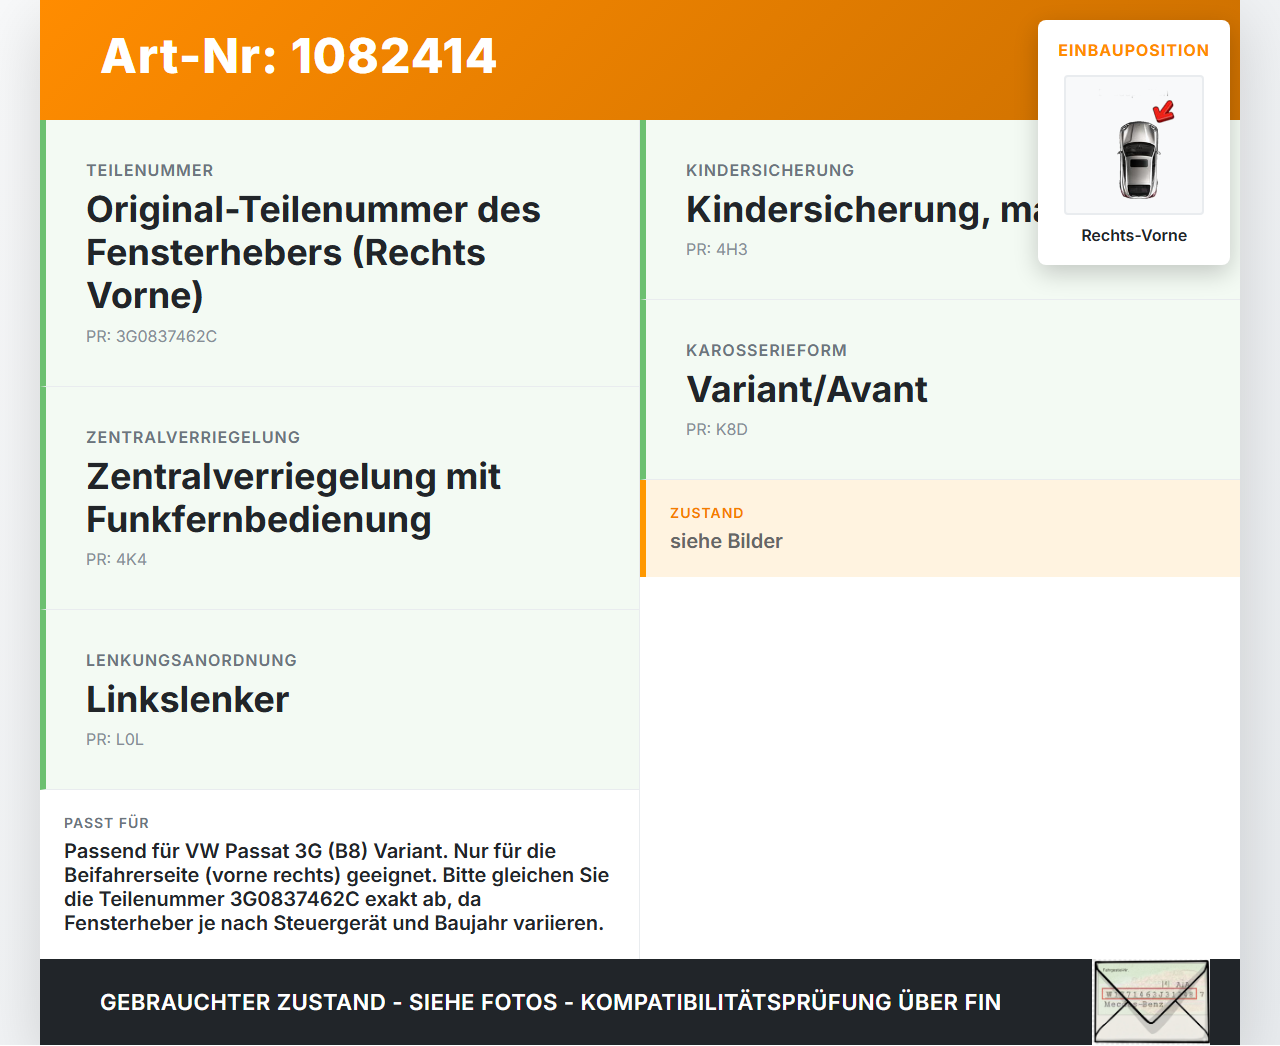Screen dimensions: 1280x1046
Task: Click the KAROSSERIEFORM label
Action: pos(766,350)
